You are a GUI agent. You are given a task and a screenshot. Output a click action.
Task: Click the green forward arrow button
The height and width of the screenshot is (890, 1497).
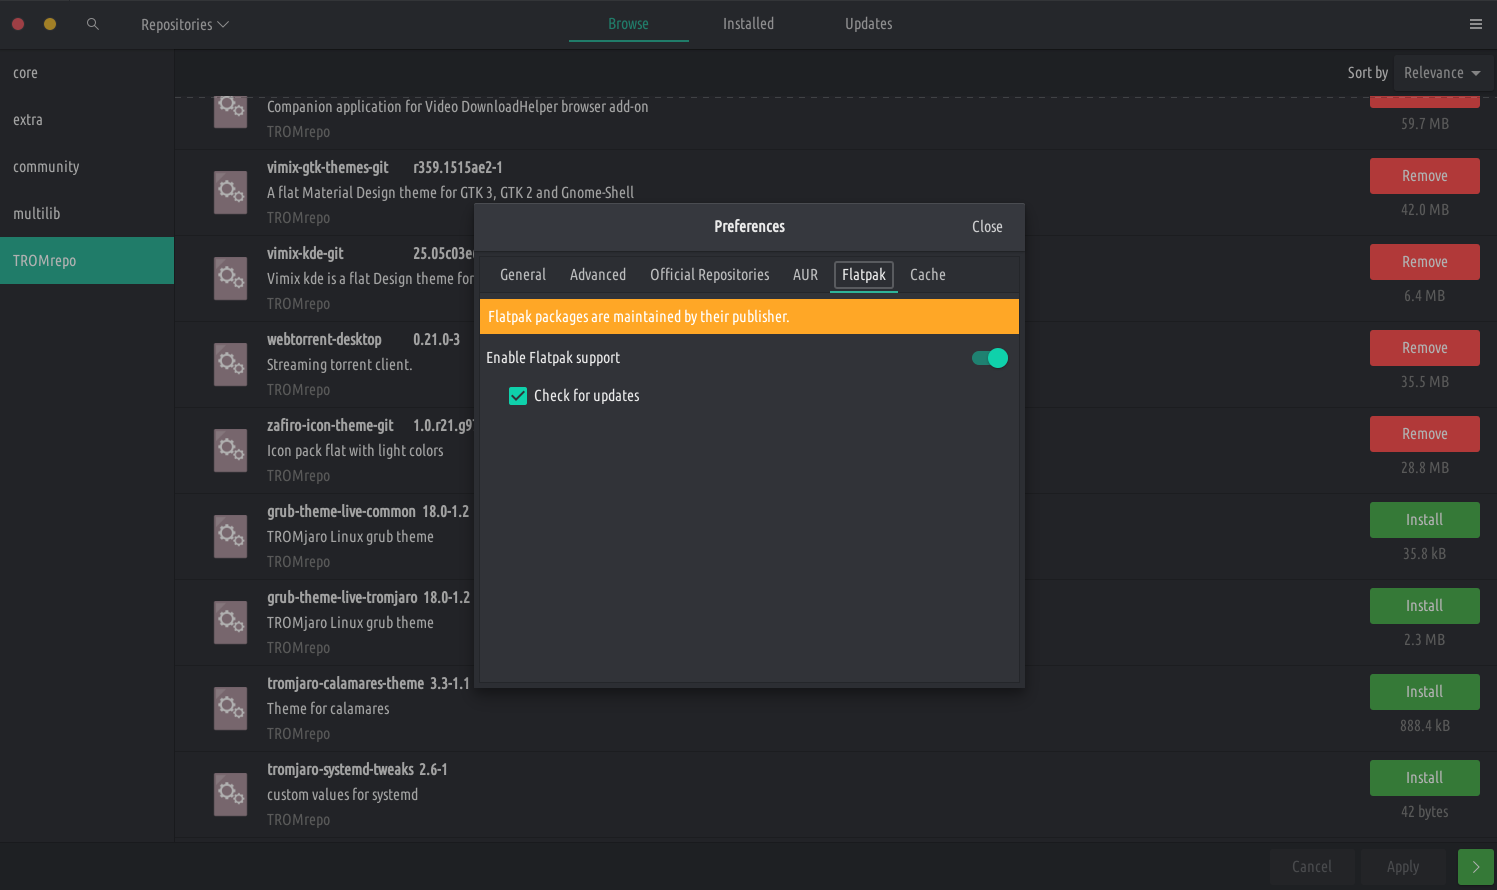[1475, 867]
